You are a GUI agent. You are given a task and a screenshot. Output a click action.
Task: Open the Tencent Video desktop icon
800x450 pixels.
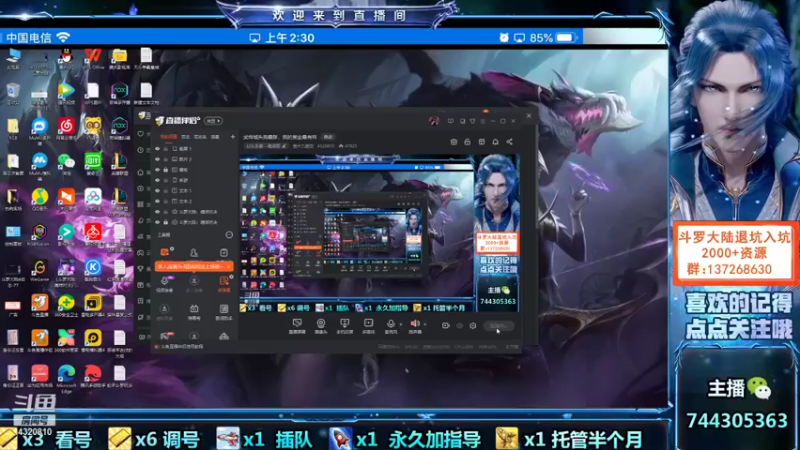coord(66,92)
